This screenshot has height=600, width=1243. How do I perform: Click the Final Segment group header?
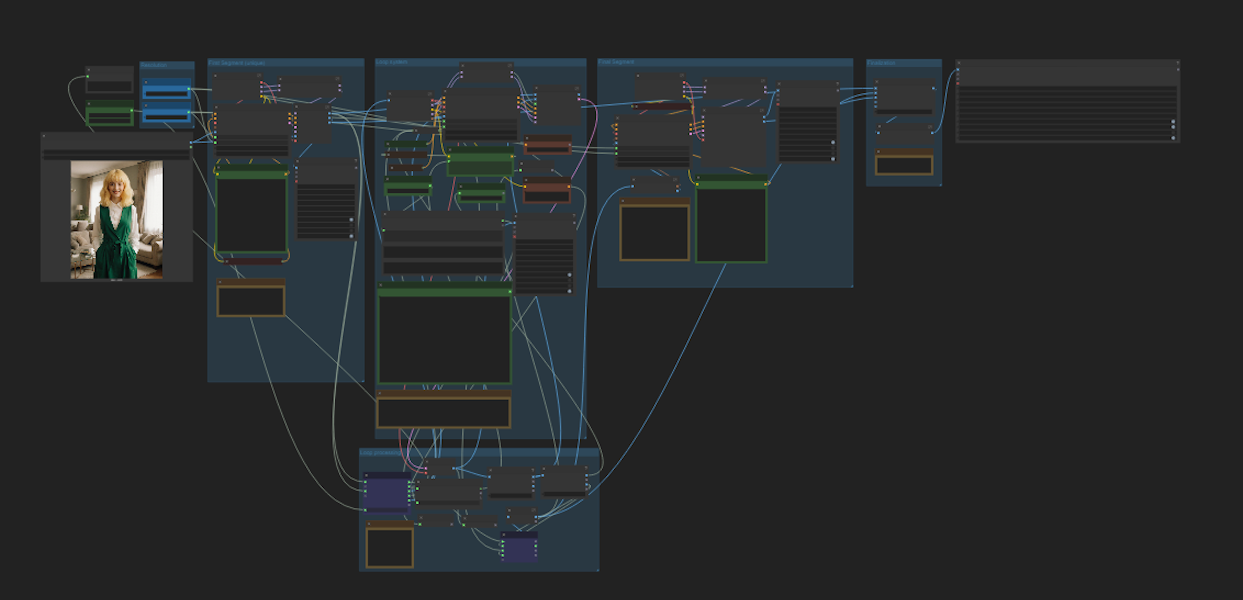(x=617, y=62)
